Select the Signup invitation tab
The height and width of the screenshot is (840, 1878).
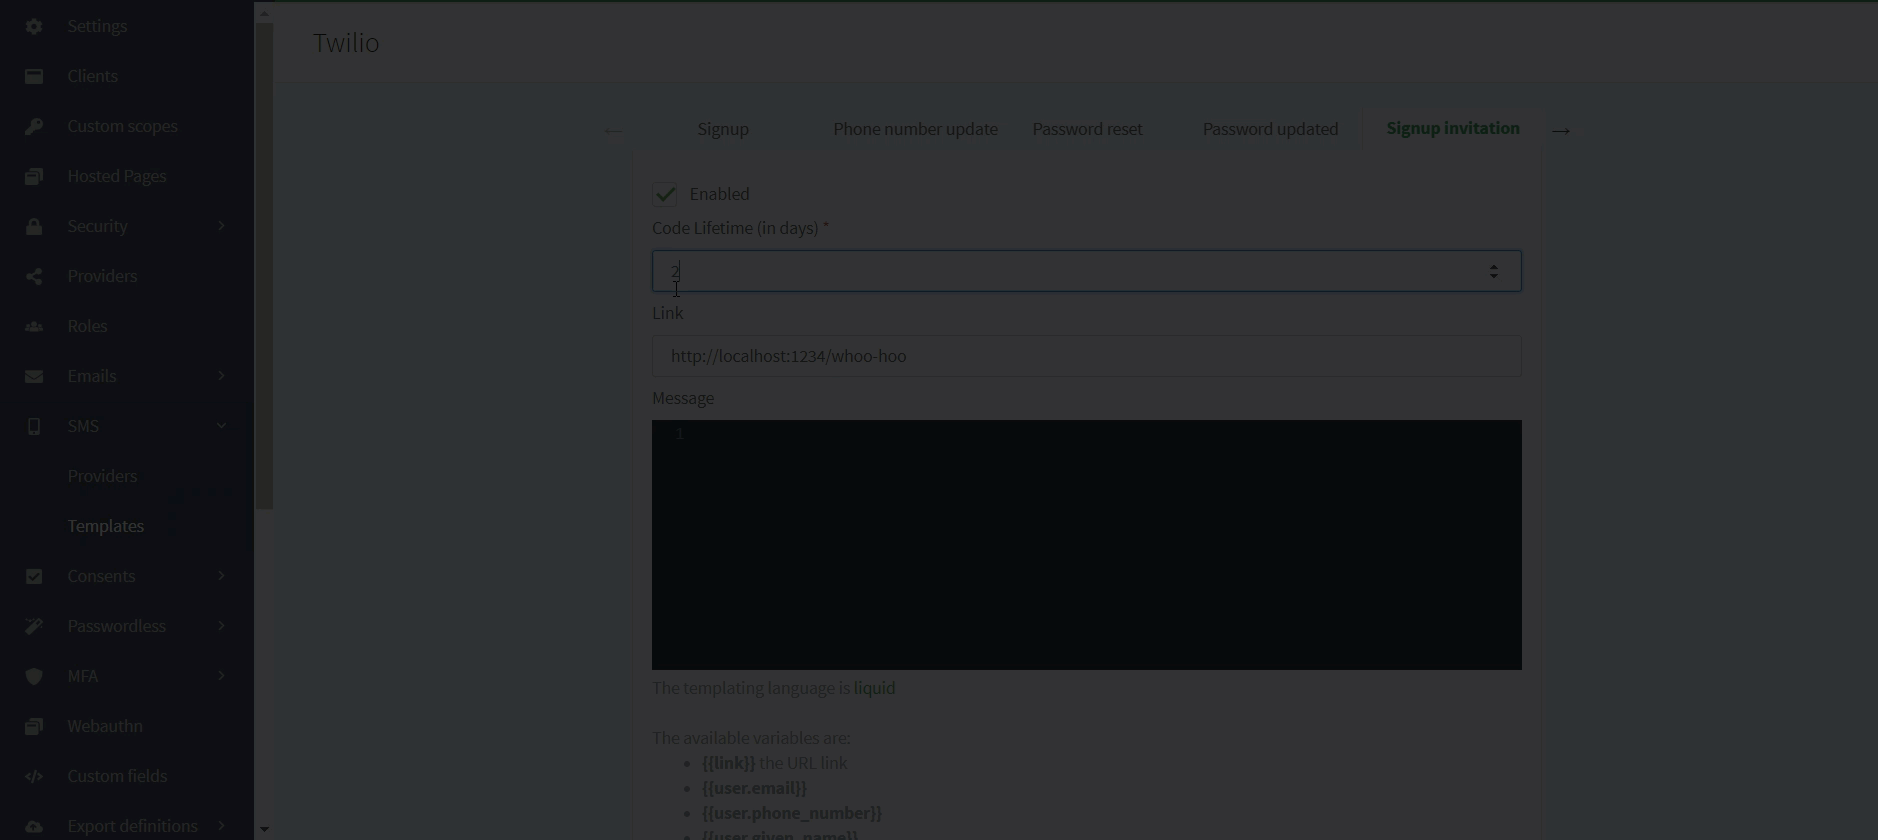pyautogui.click(x=1453, y=128)
